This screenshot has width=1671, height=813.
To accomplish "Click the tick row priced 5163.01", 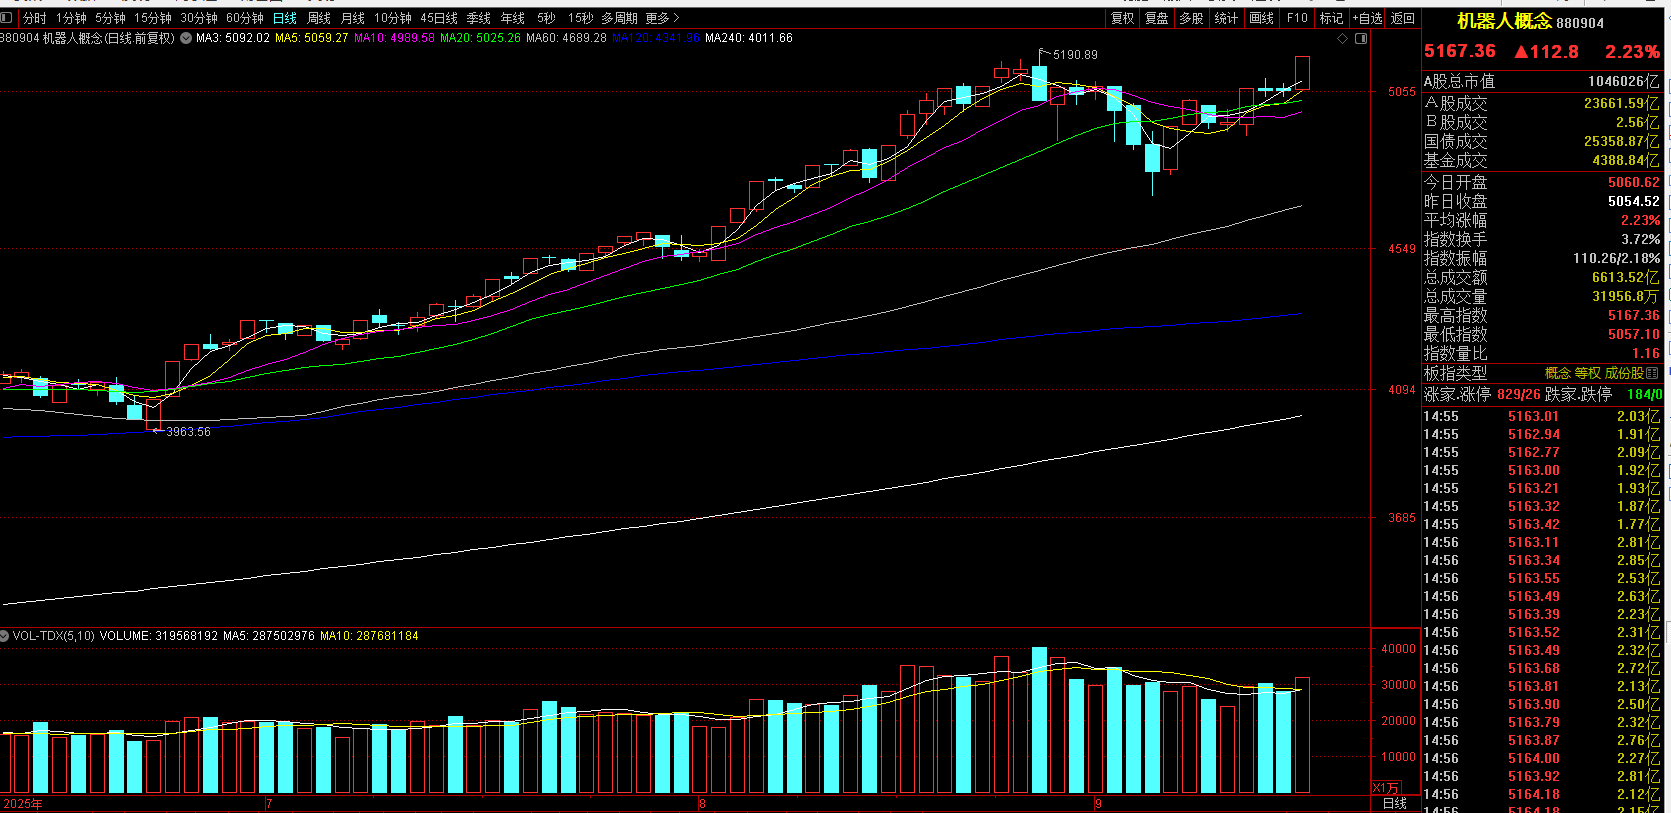I will tap(1542, 416).
